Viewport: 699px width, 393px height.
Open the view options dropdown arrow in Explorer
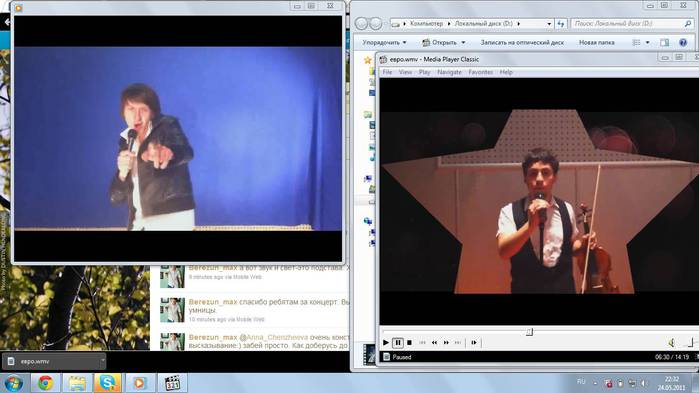(x=647, y=42)
